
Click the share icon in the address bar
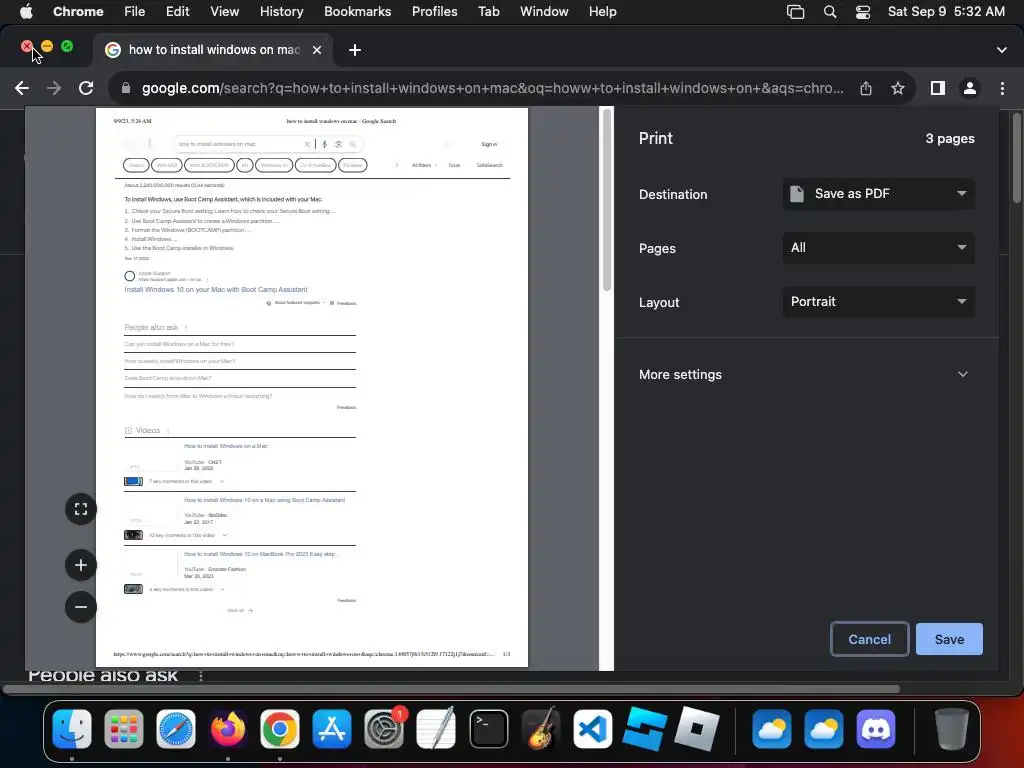point(866,88)
